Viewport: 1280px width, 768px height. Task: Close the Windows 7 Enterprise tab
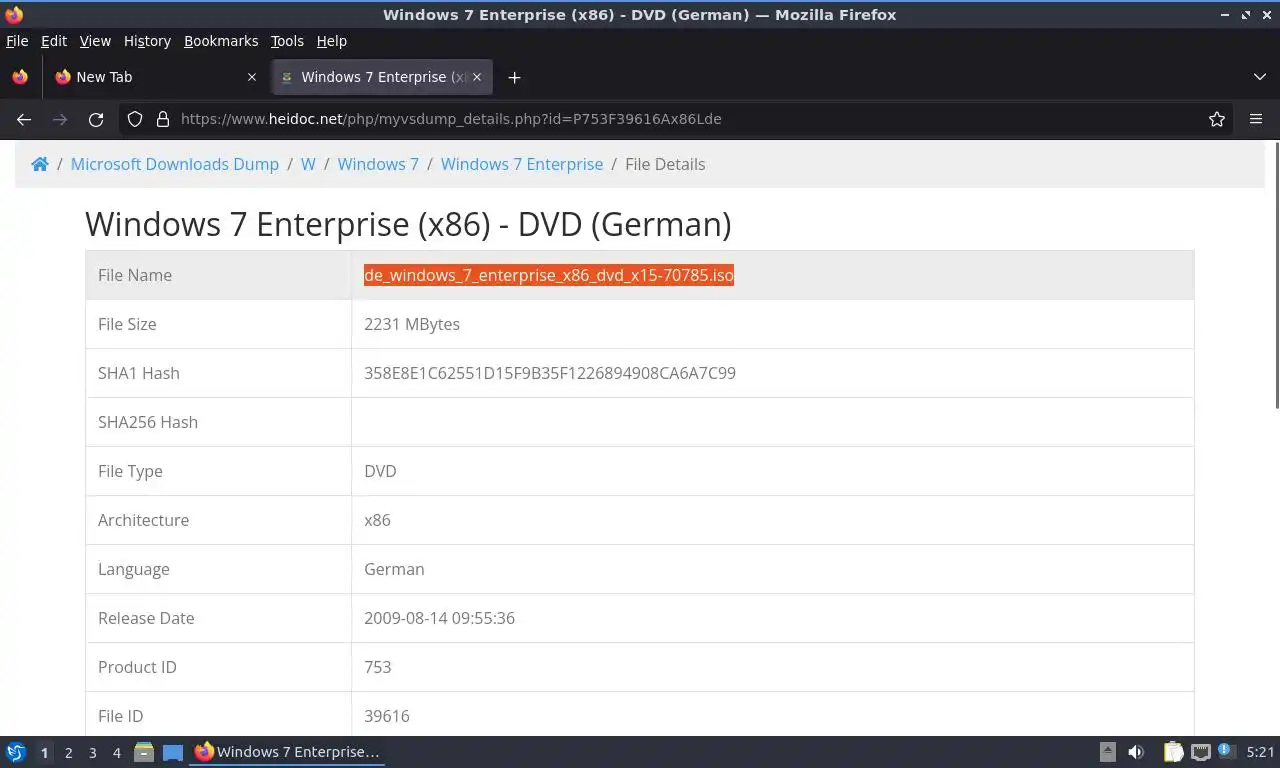click(477, 77)
